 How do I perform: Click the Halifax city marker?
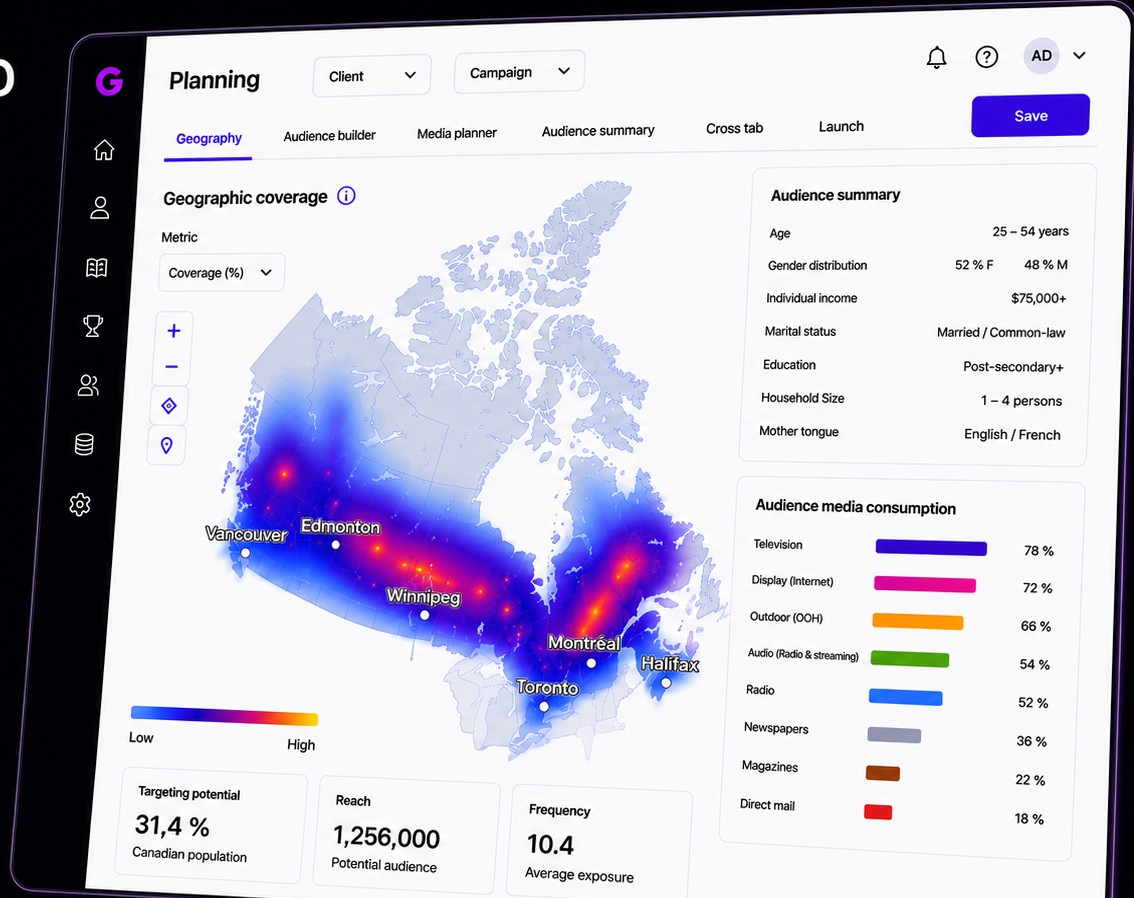coord(666,683)
